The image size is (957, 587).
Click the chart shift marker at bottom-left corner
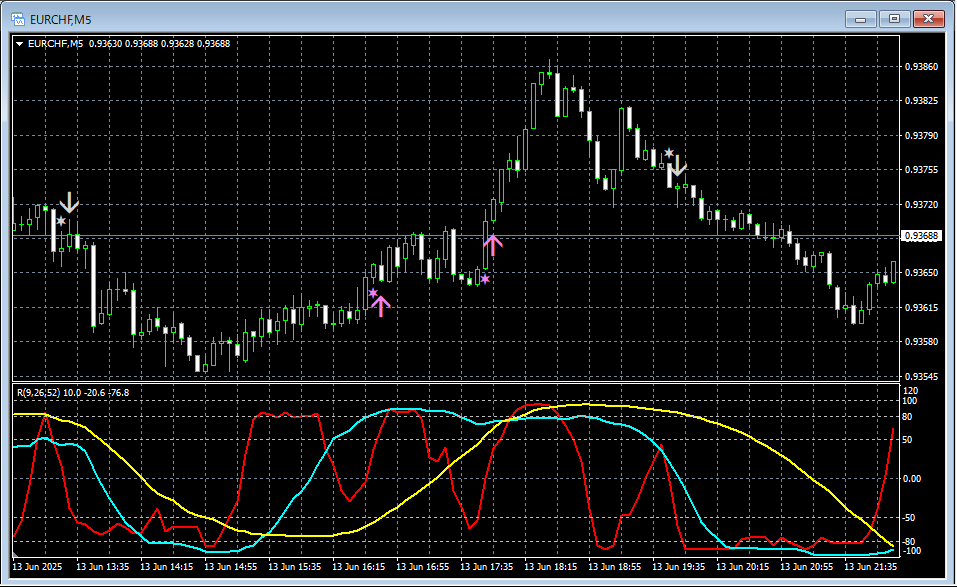coord(15,556)
